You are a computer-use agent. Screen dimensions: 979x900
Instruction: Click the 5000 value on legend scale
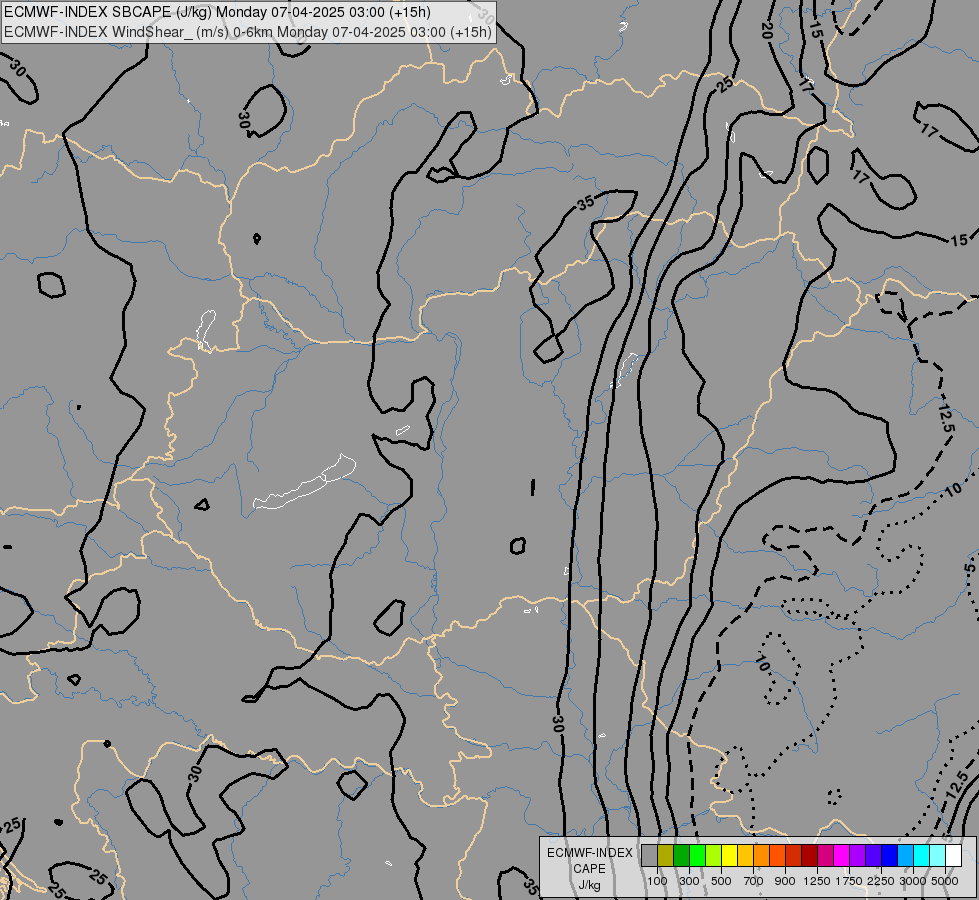(x=945, y=881)
